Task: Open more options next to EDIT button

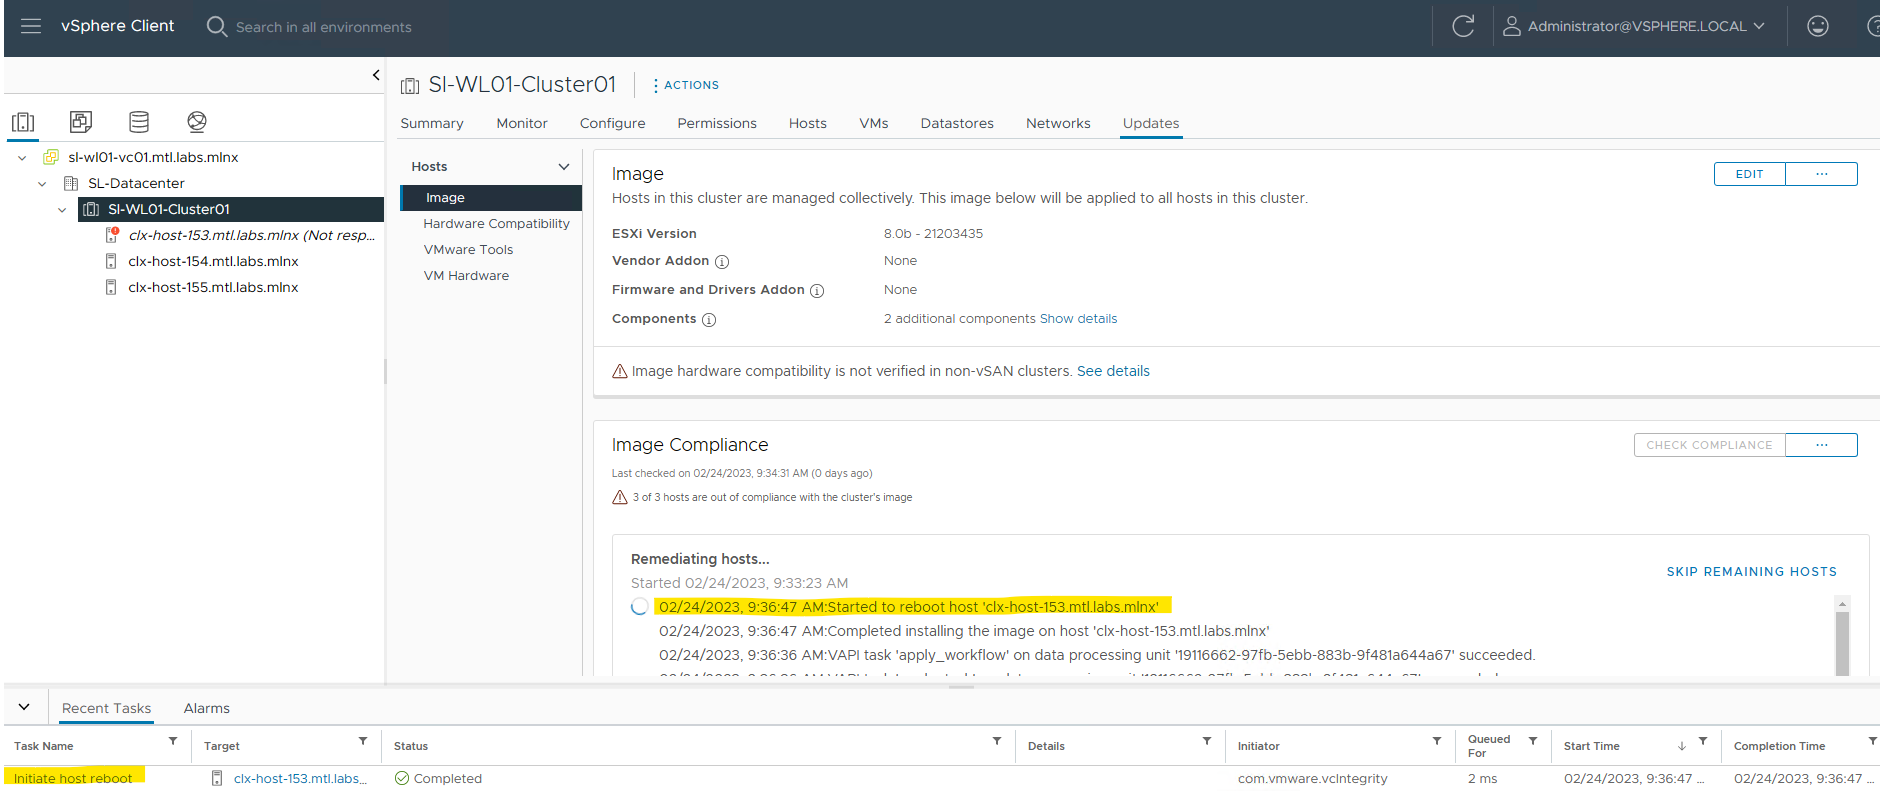Action: (x=1822, y=174)
